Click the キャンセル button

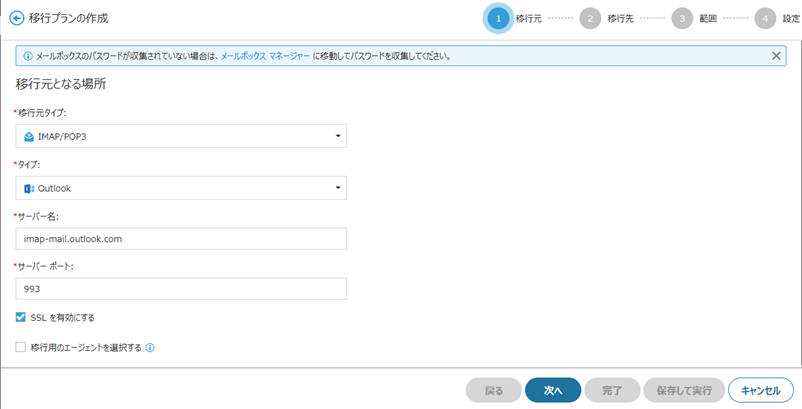point(761,391)
